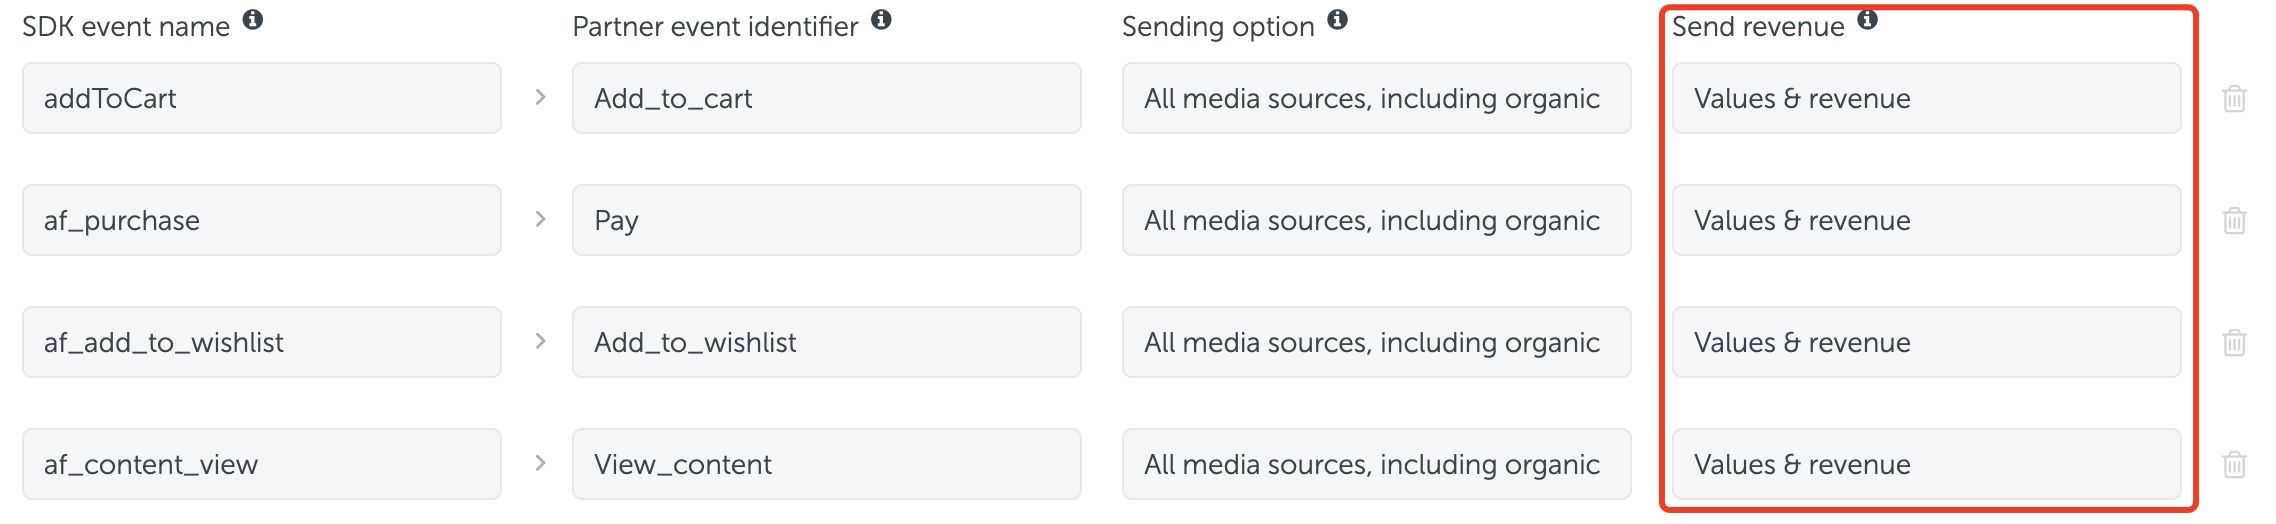
Task: Click the Send revenue info icon
Action: [1867, 19]
